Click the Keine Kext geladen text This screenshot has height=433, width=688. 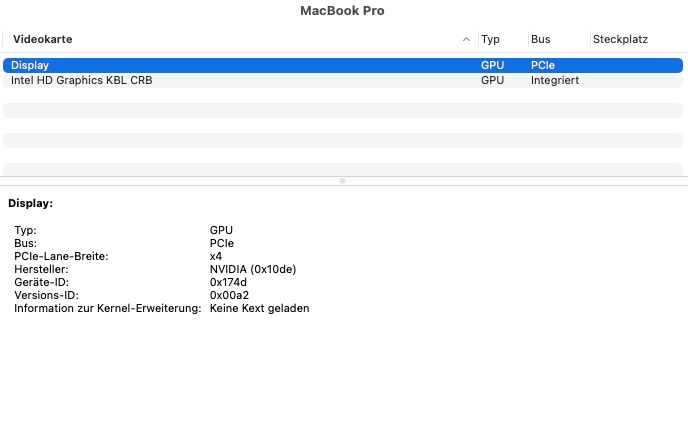pos(259,308)
